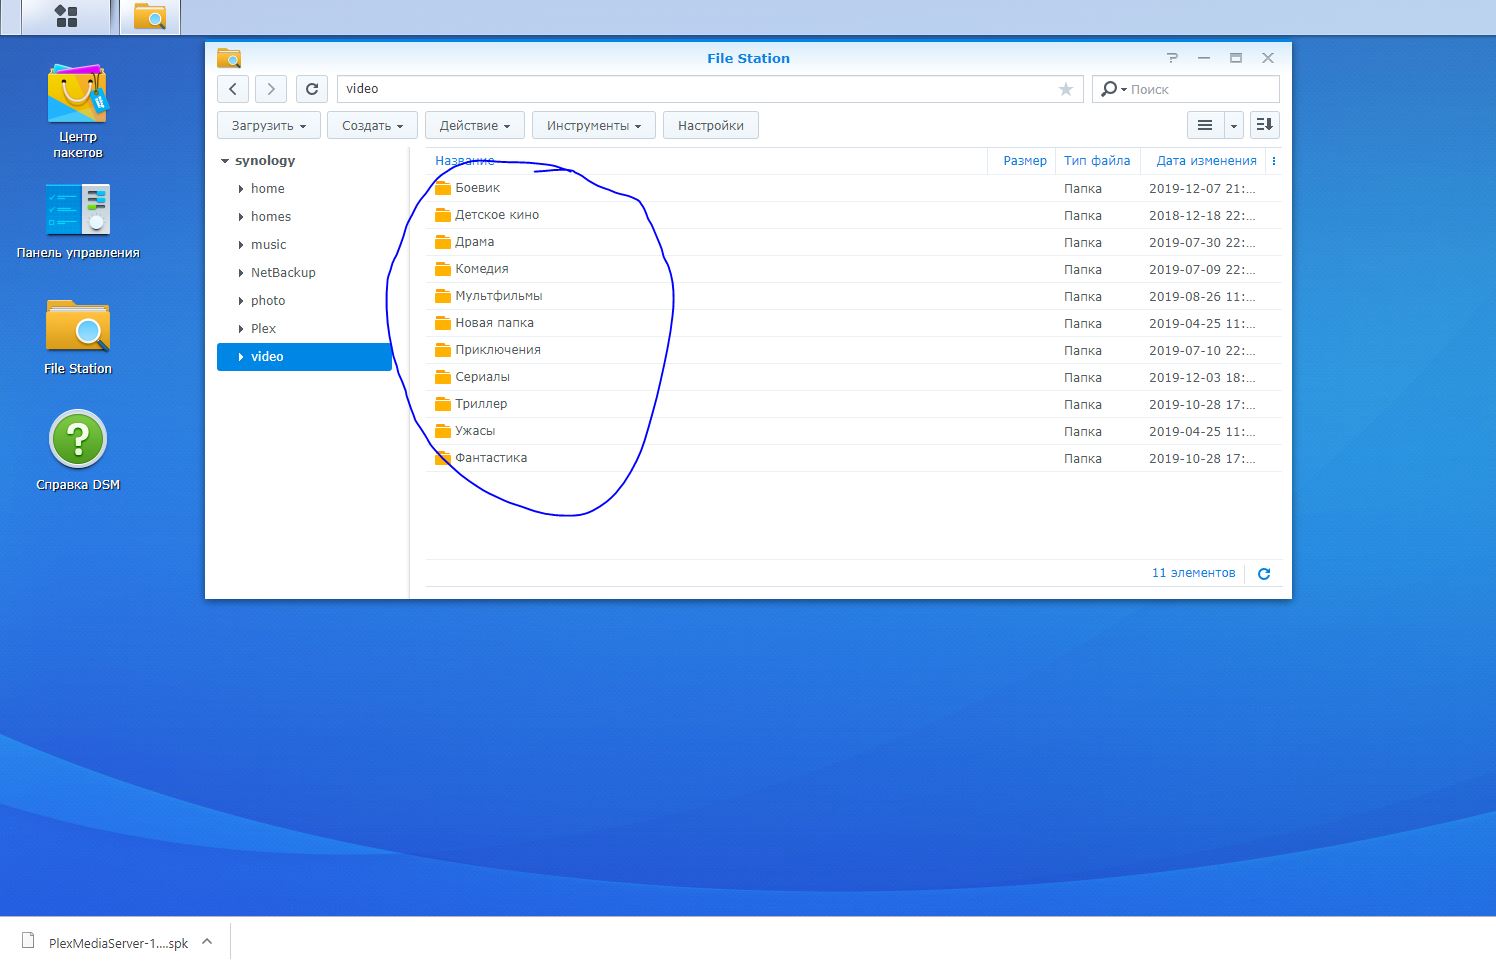Reload the folder via toolbar refresh icon
This screenshot has height=961, width=1496.
[x=312, y=89]
